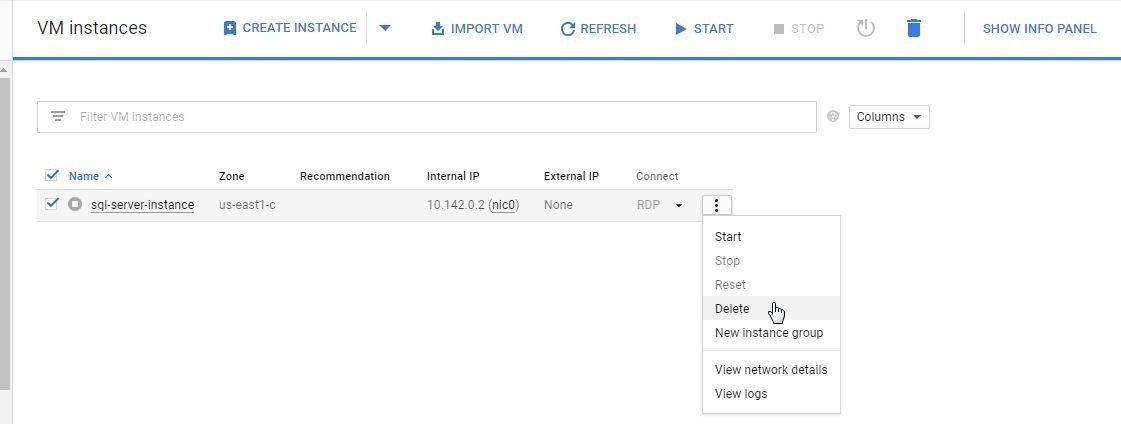Image resolution: width=1121 pixels, height=424 pixels.
Task: Click the help question mark icon
Action: click(x=833, y=117)
